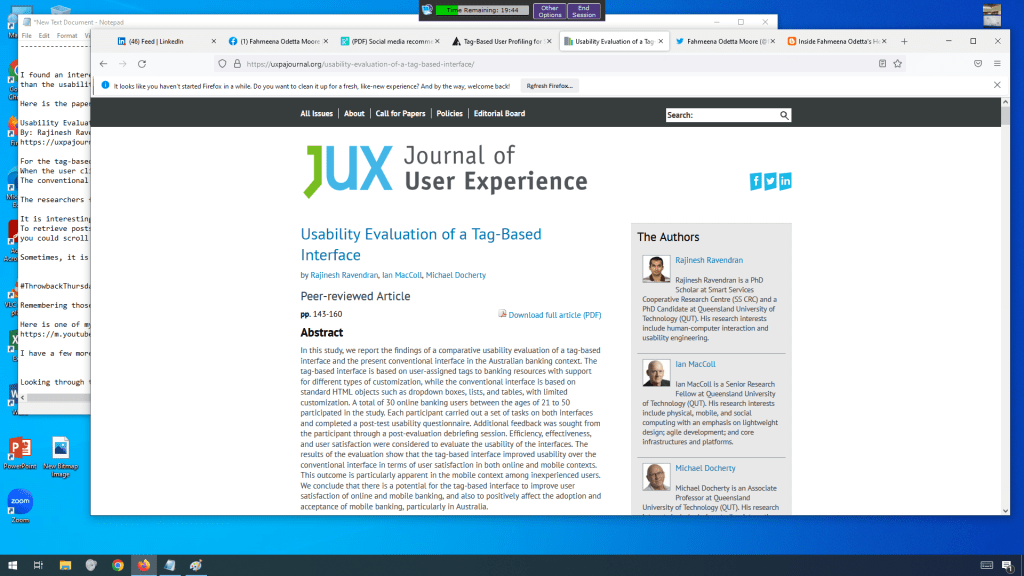Toggle Firefox reader view icon
1024x576 pixels.
pyautogui.click(x=882, y=63)
